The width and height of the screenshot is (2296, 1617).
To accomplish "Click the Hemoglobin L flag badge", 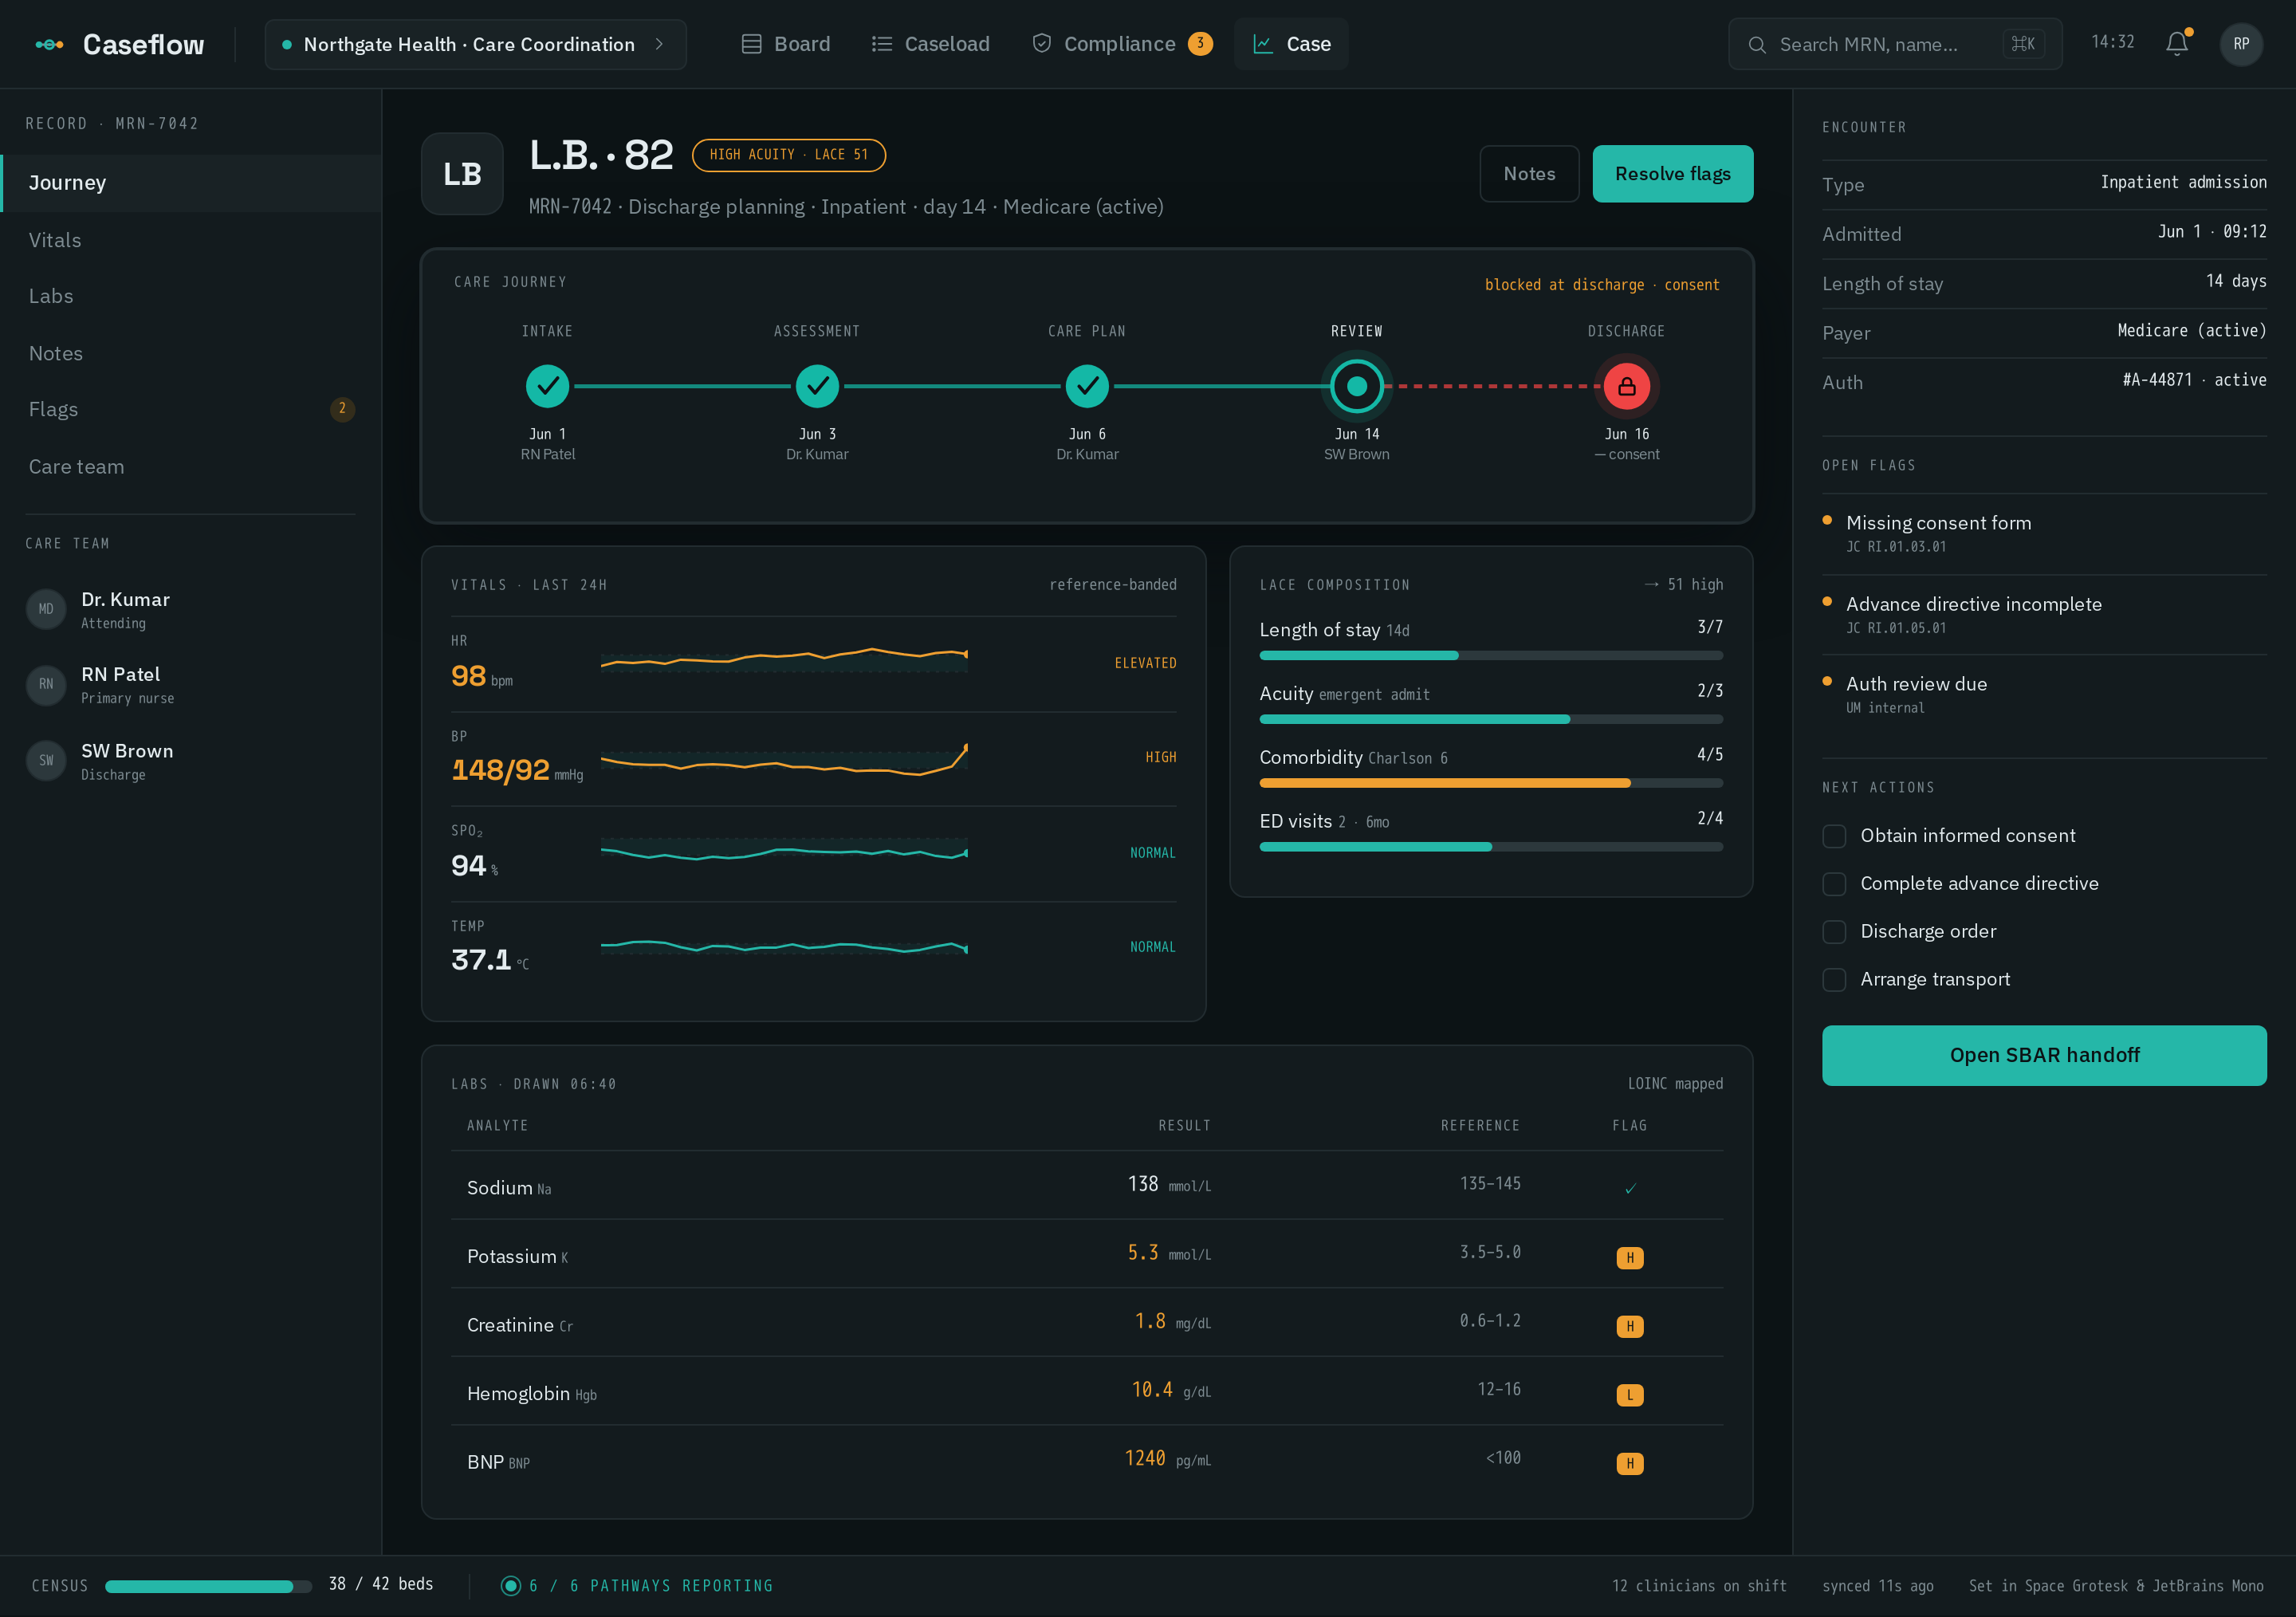I will point(1630,1395).
